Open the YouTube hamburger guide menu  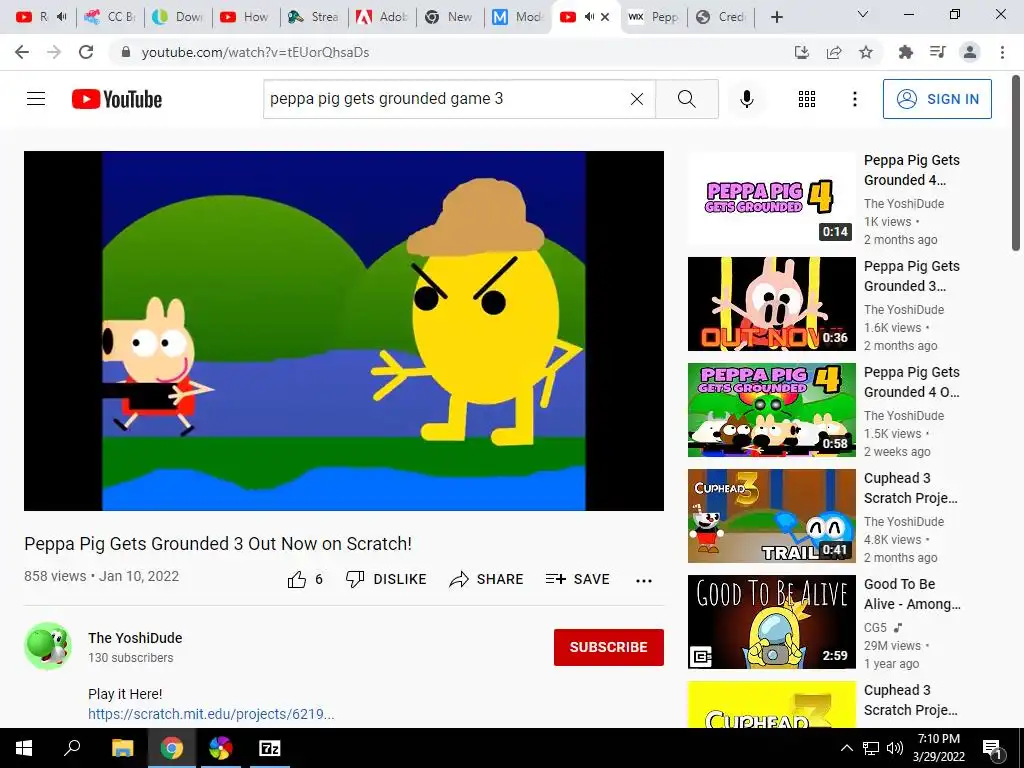coord(36,99)
